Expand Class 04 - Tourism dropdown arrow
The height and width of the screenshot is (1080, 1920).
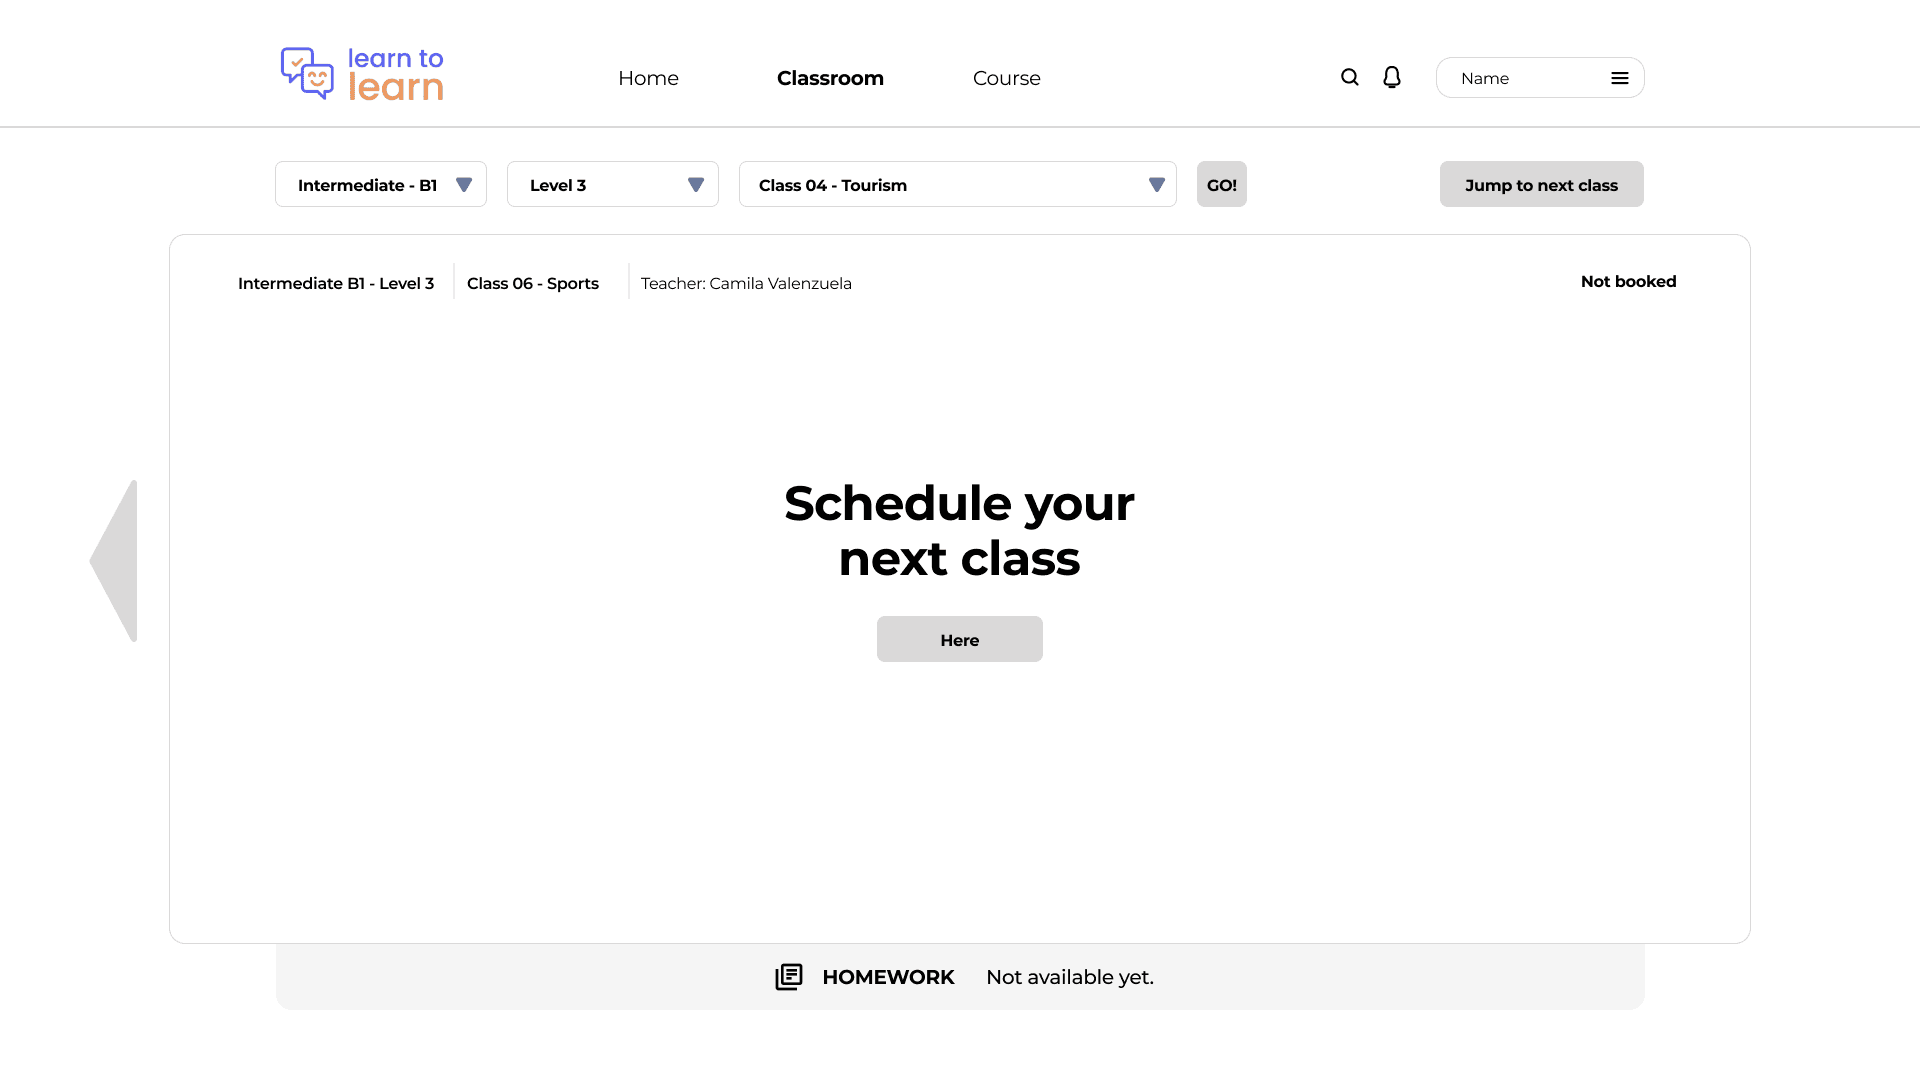coord(1157,185)
